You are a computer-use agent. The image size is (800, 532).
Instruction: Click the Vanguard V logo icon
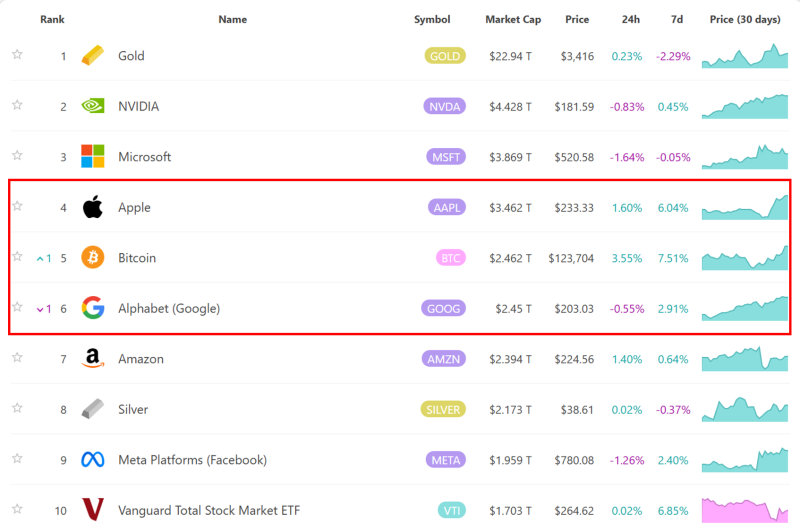[x=93, y=510]
